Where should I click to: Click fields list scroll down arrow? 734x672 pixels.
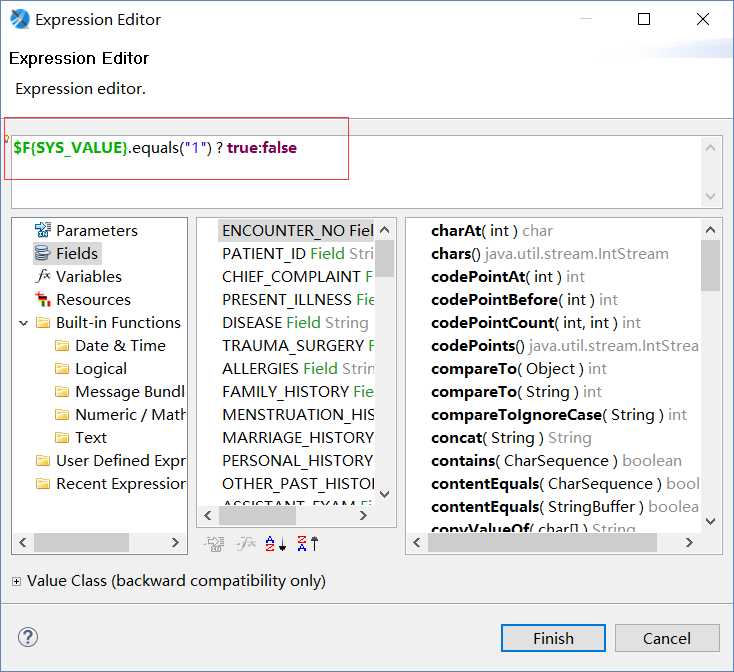click(x=384, y=494)
